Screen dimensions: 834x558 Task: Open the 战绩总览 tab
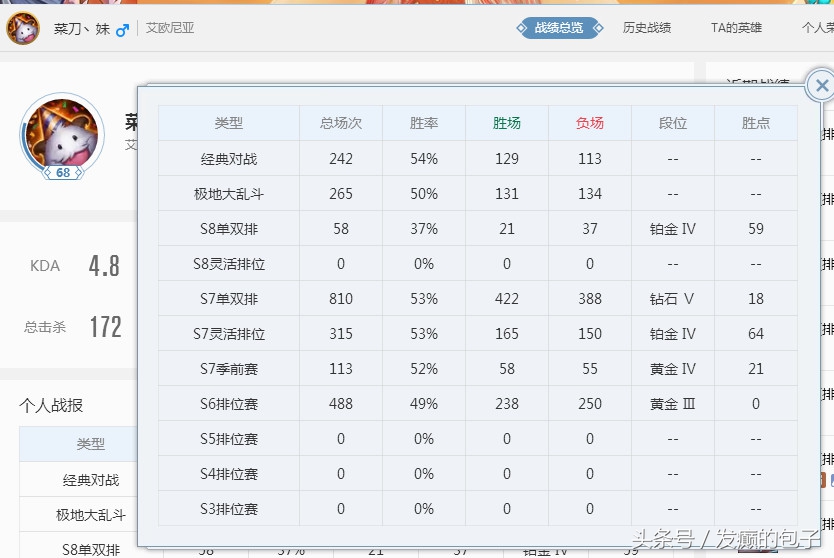pyautogui.click(x=559, y=28)
